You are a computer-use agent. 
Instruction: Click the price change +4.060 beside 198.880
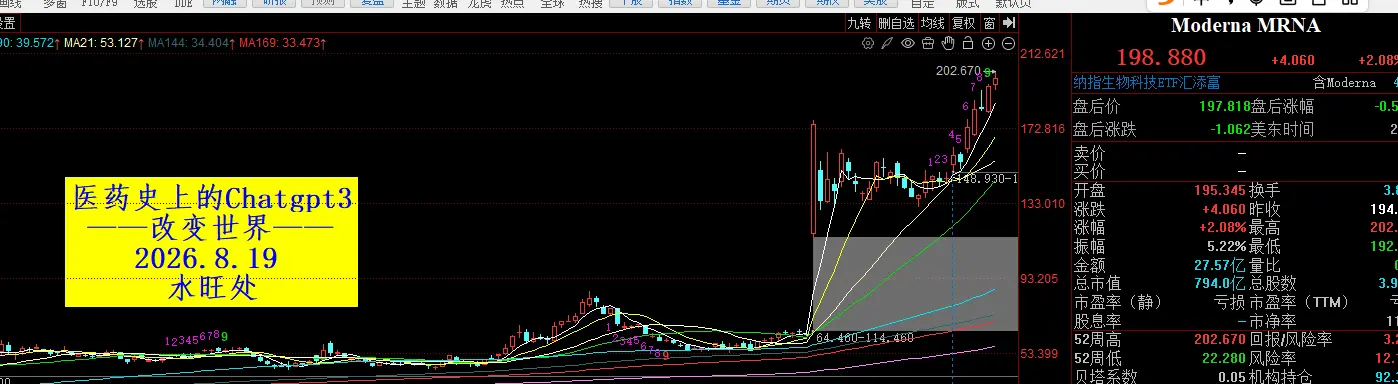1292,60
